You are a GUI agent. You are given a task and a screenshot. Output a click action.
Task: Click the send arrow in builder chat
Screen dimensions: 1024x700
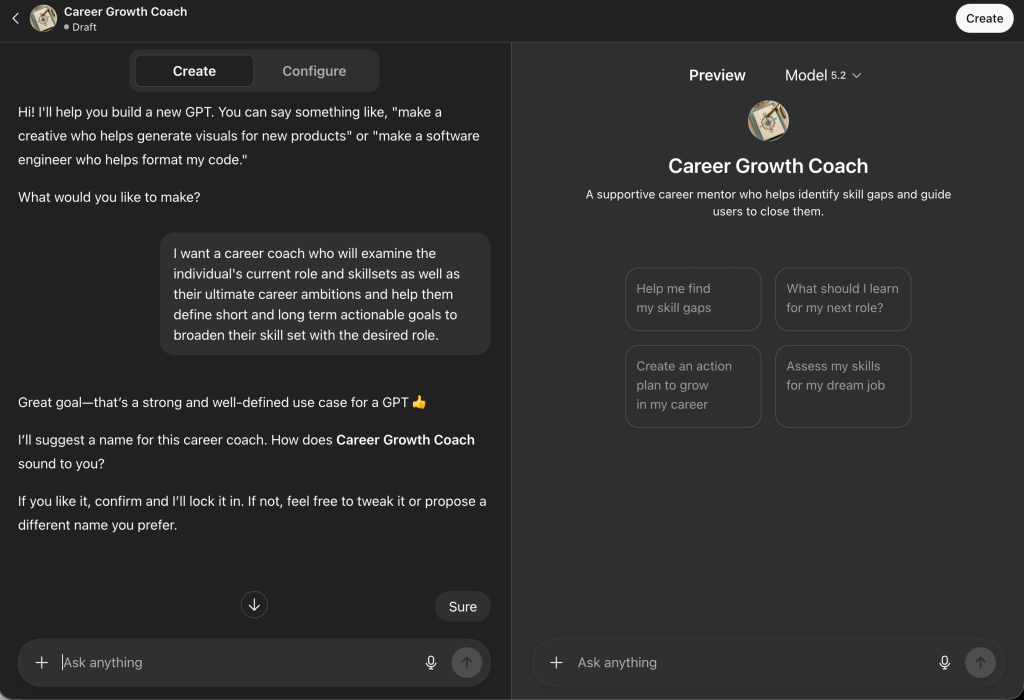point(466,662)
